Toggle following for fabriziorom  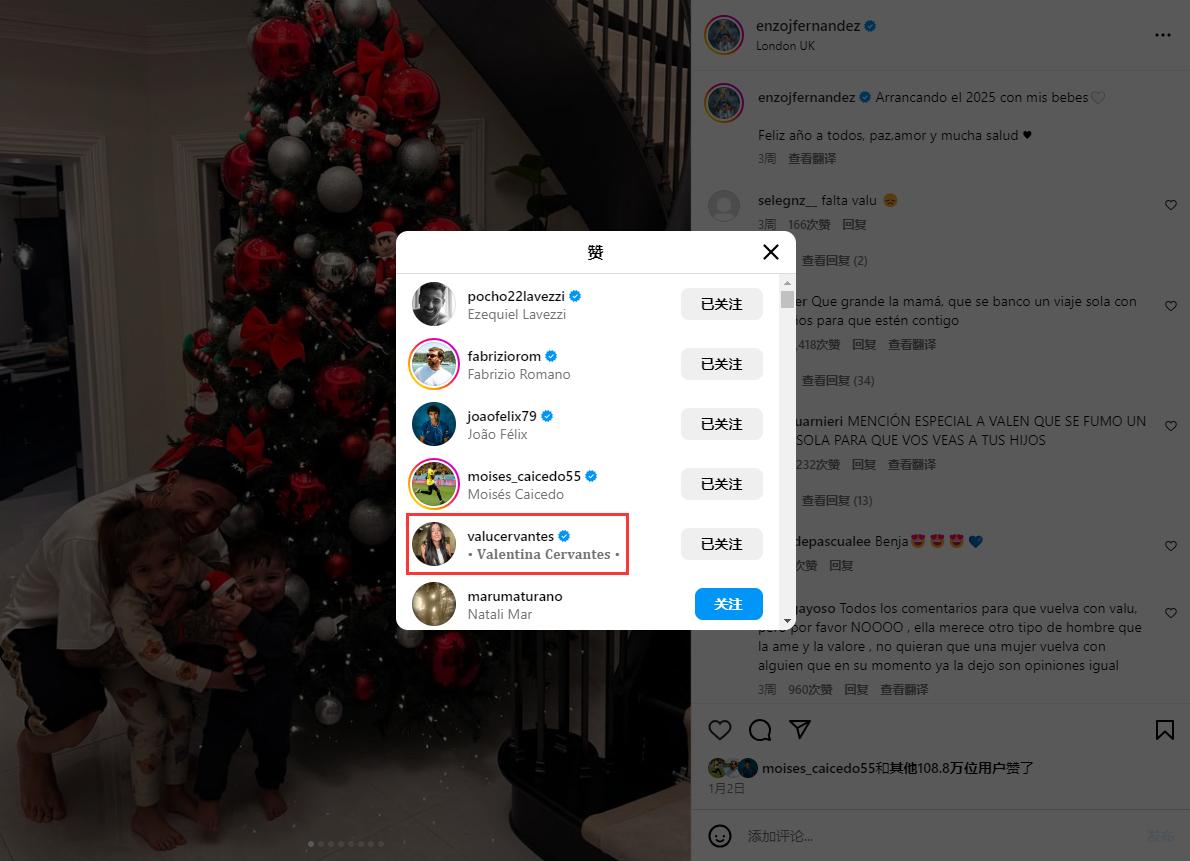click(721, 364)
